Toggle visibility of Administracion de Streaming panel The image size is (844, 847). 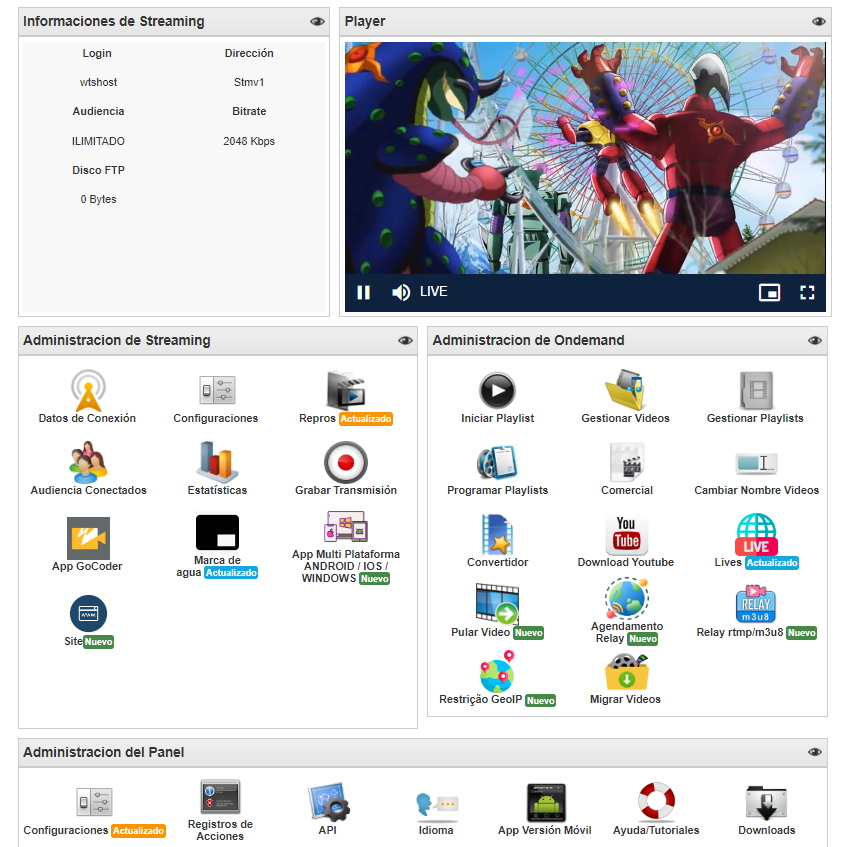[x=405, y=340]
